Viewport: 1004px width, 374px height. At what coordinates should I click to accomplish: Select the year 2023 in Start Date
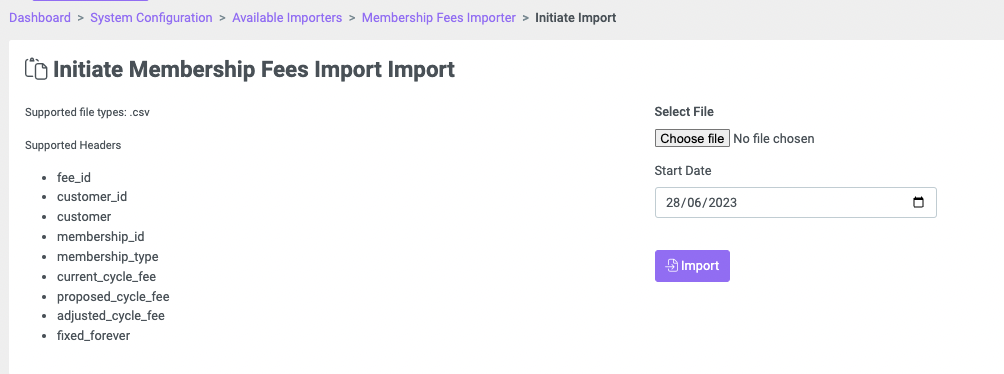(722, 202)
